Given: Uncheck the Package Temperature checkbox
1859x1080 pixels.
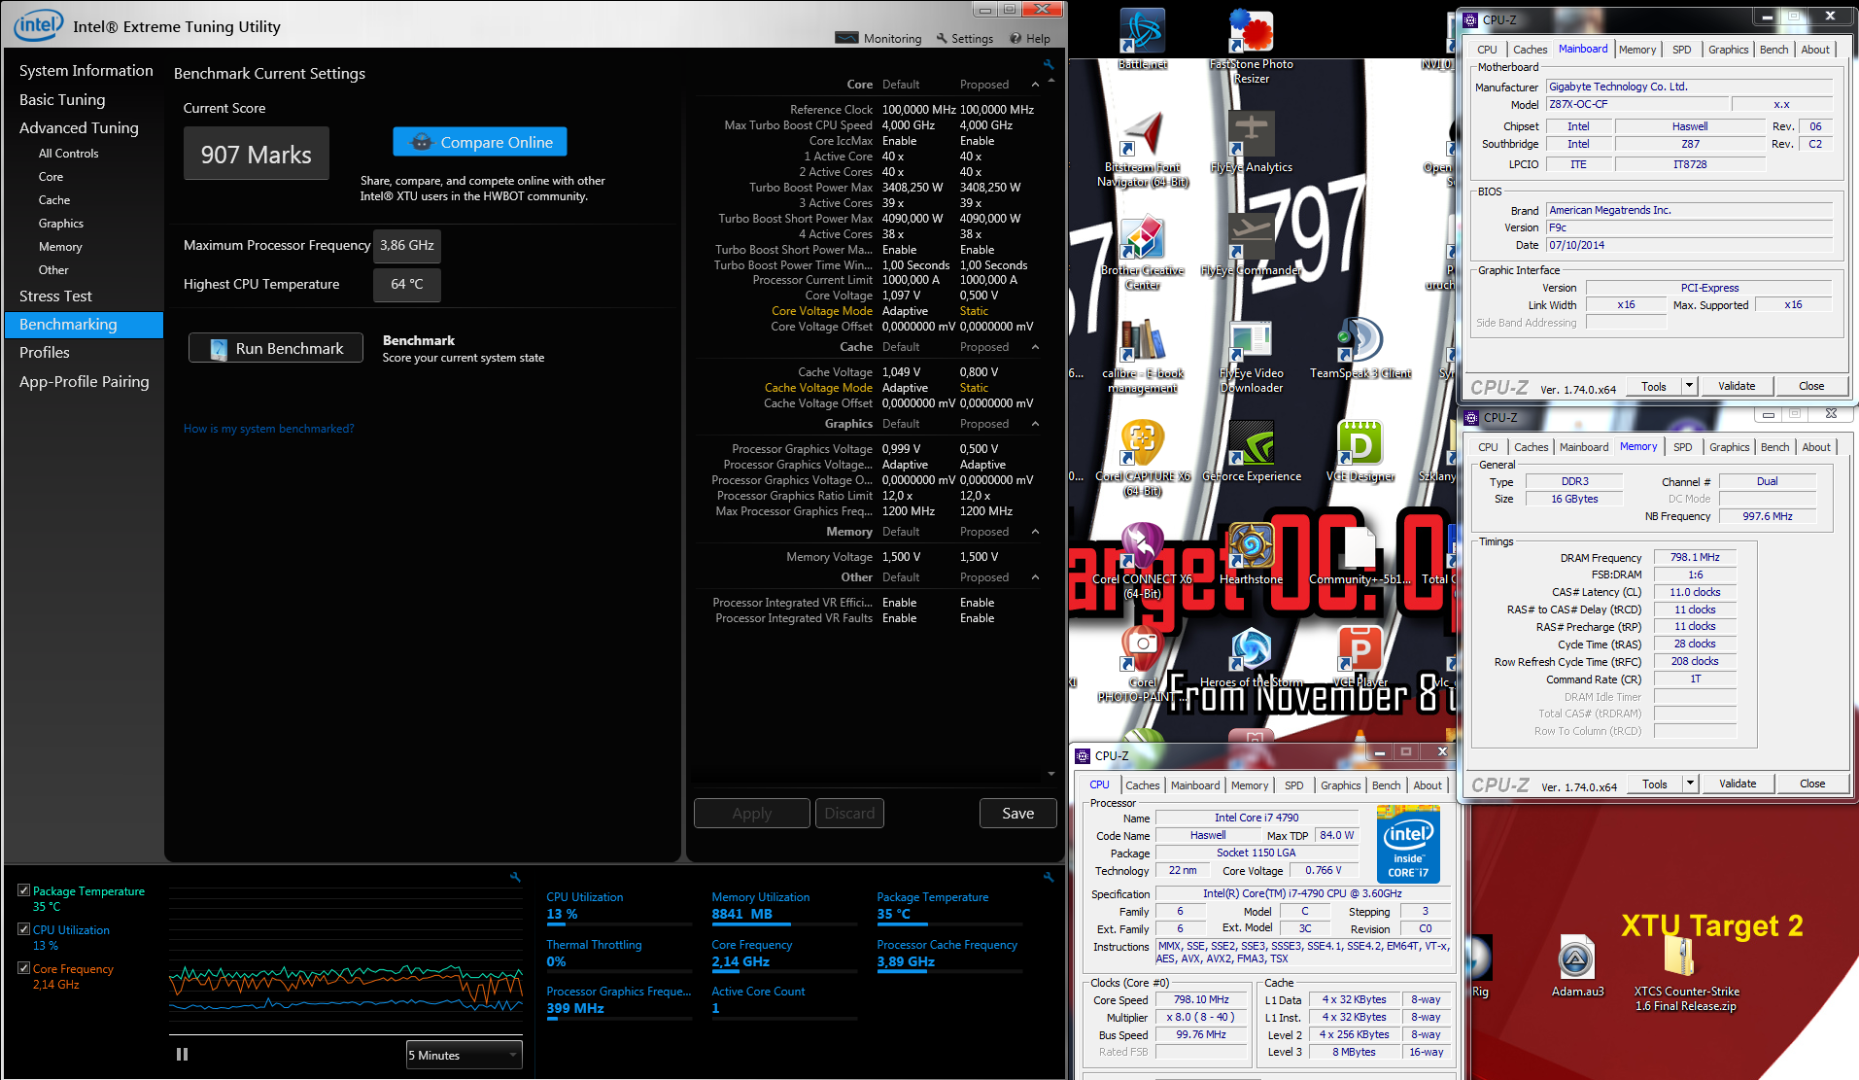Looking at the screenshot, I should tap(24, 890).
